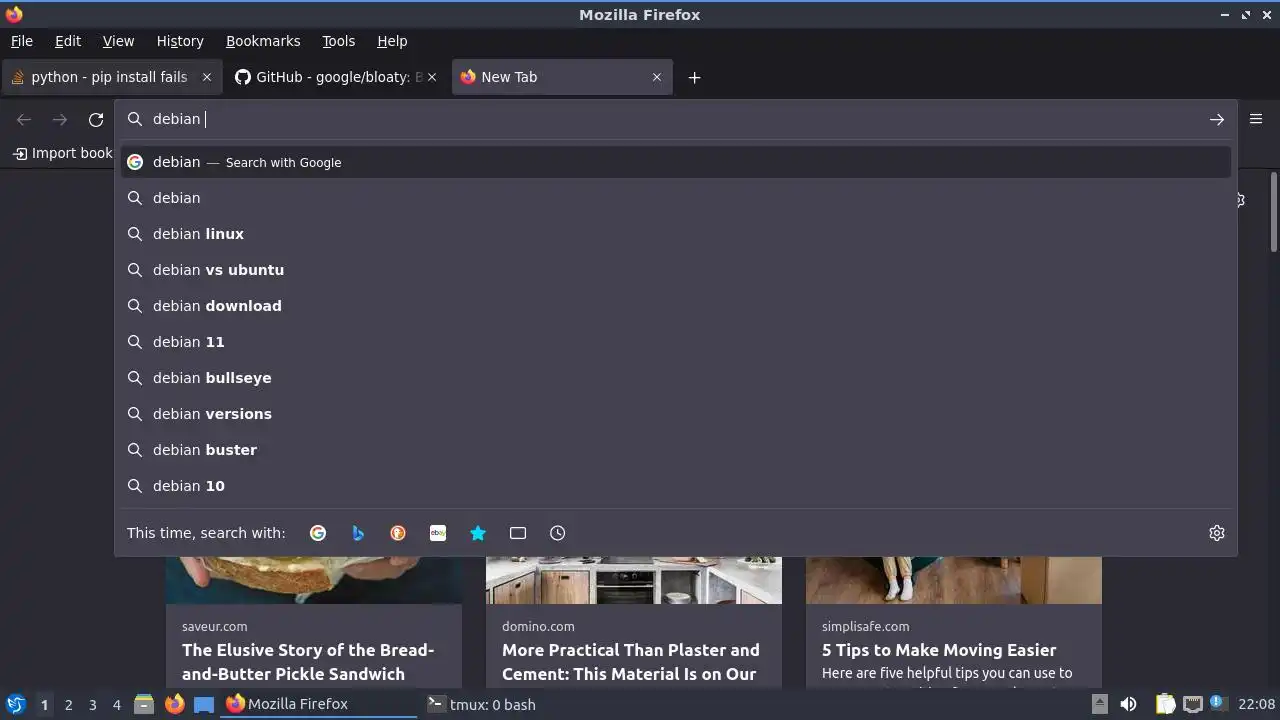The height and width of the screenshot is (720, 1280).
Task: Open network status tray icon
Action: tap(1192, 704)
